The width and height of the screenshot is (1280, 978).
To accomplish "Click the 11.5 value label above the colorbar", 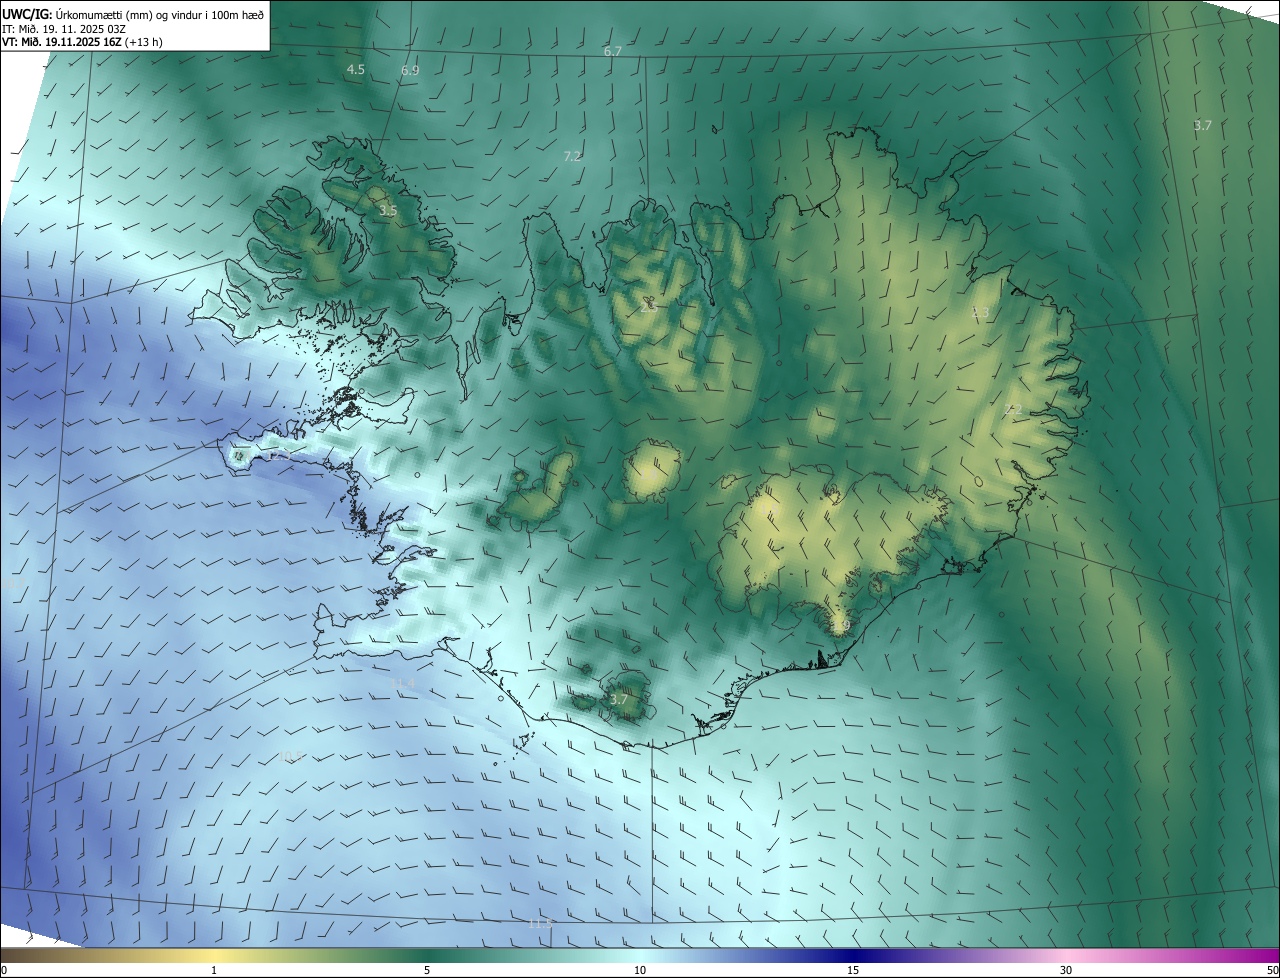I will click(540, 924).
